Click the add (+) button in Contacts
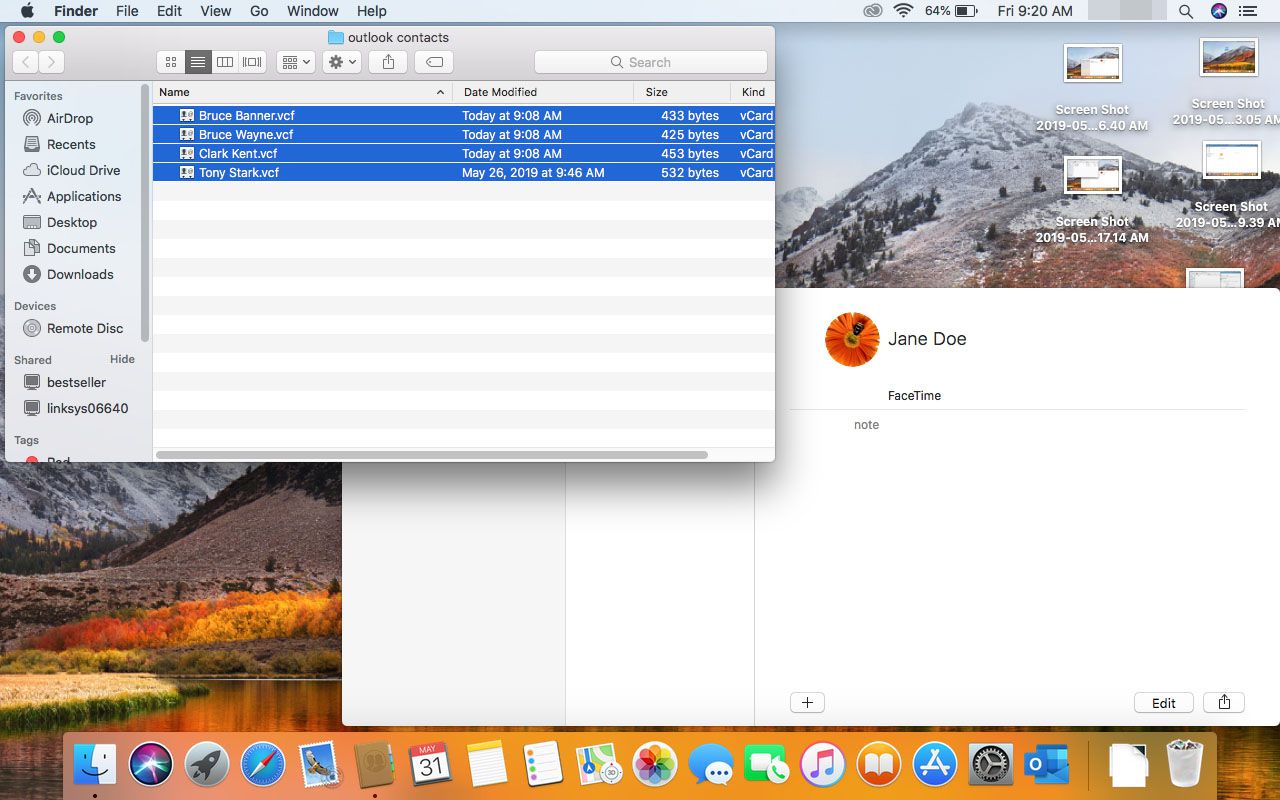 pyautogui.click(x=807, y=702)
